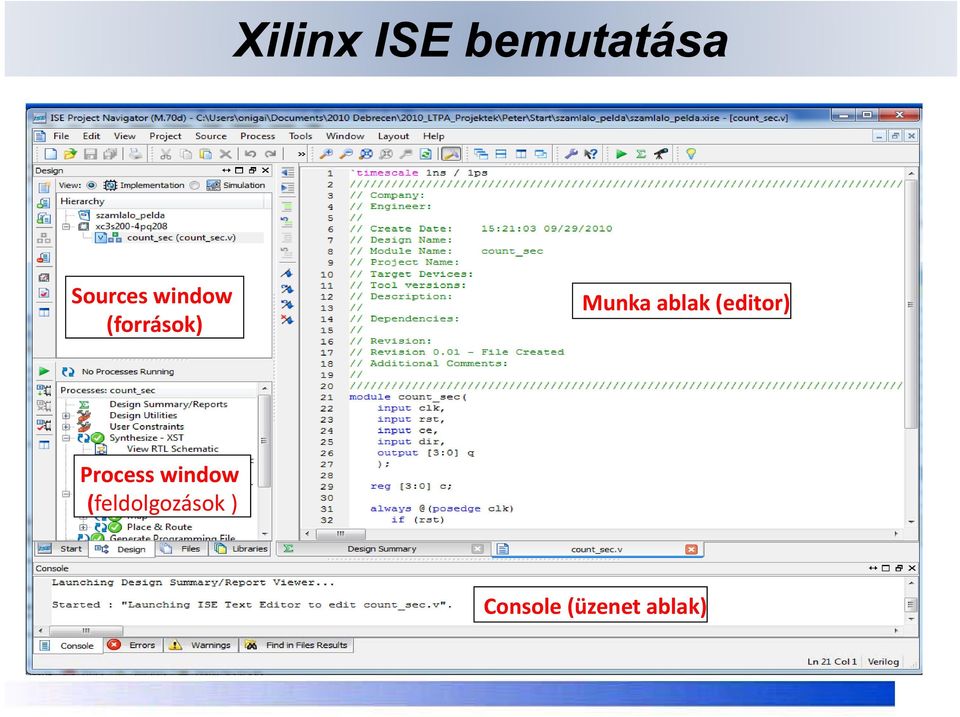Expand the Design Utilities process node
Screen dimensions: 960x717
pos(66,415)
